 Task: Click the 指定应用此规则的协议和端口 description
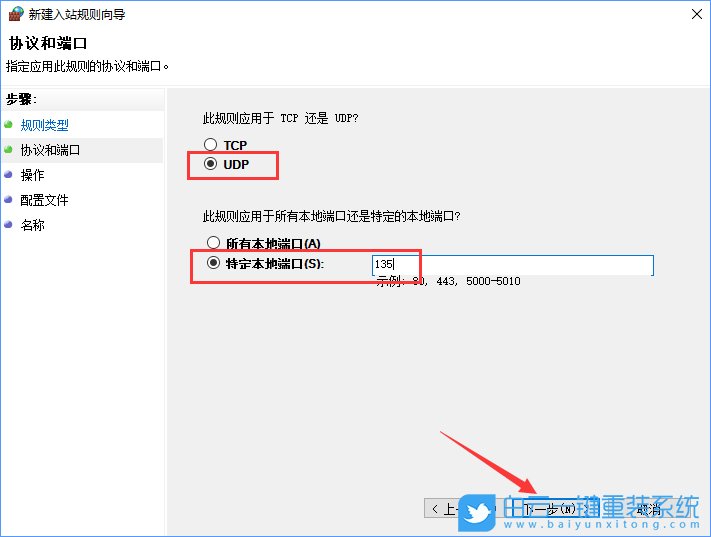pos(88,66)
